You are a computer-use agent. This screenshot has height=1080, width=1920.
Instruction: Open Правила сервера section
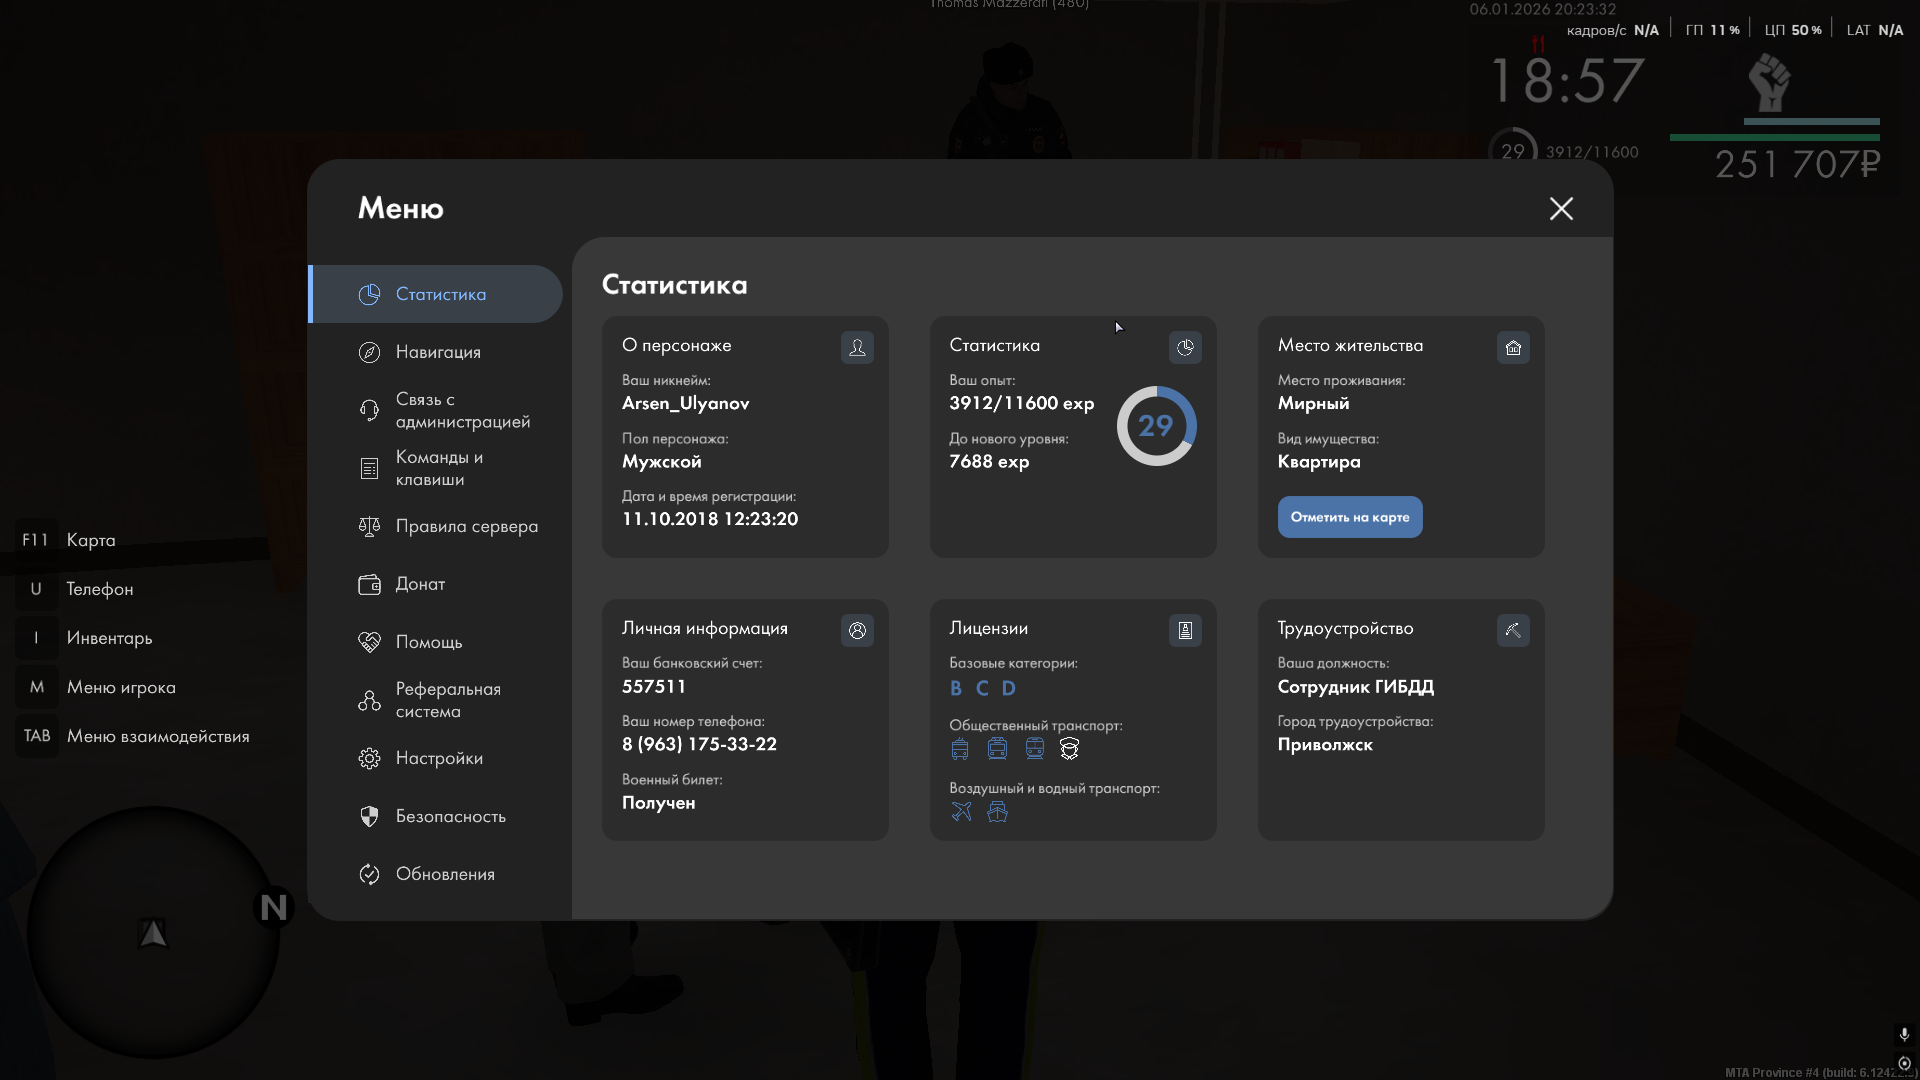[465, 526]
